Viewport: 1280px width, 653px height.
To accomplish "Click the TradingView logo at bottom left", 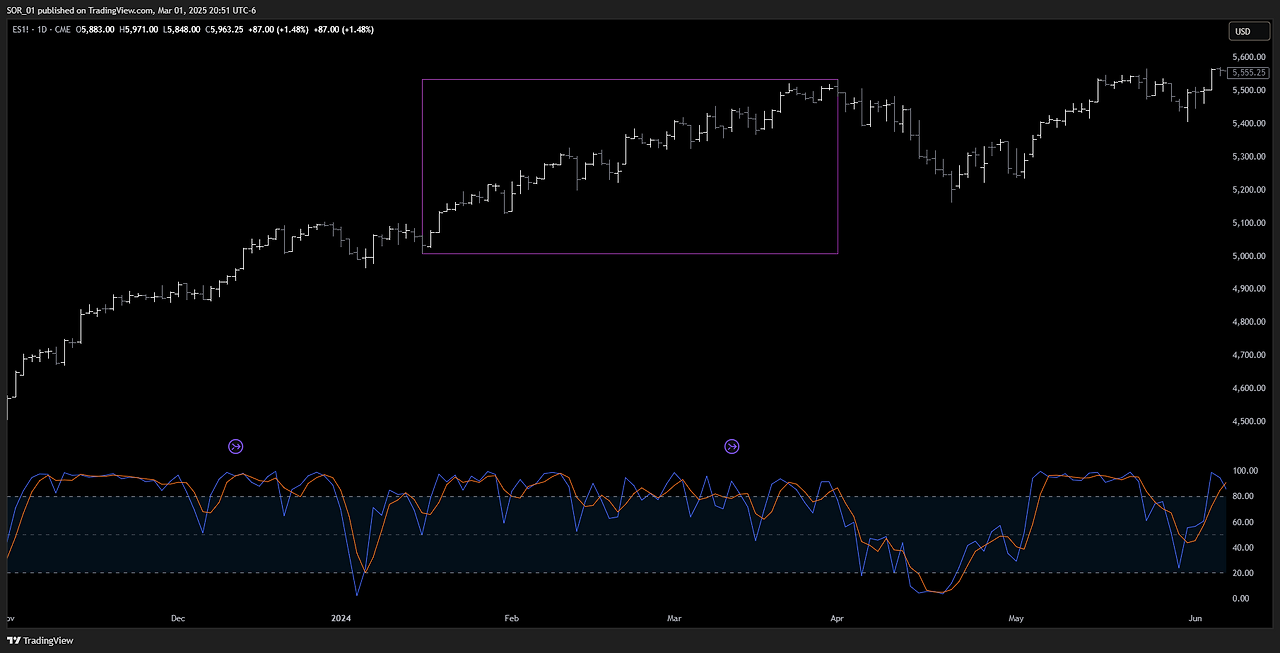I will pos(40,640).
